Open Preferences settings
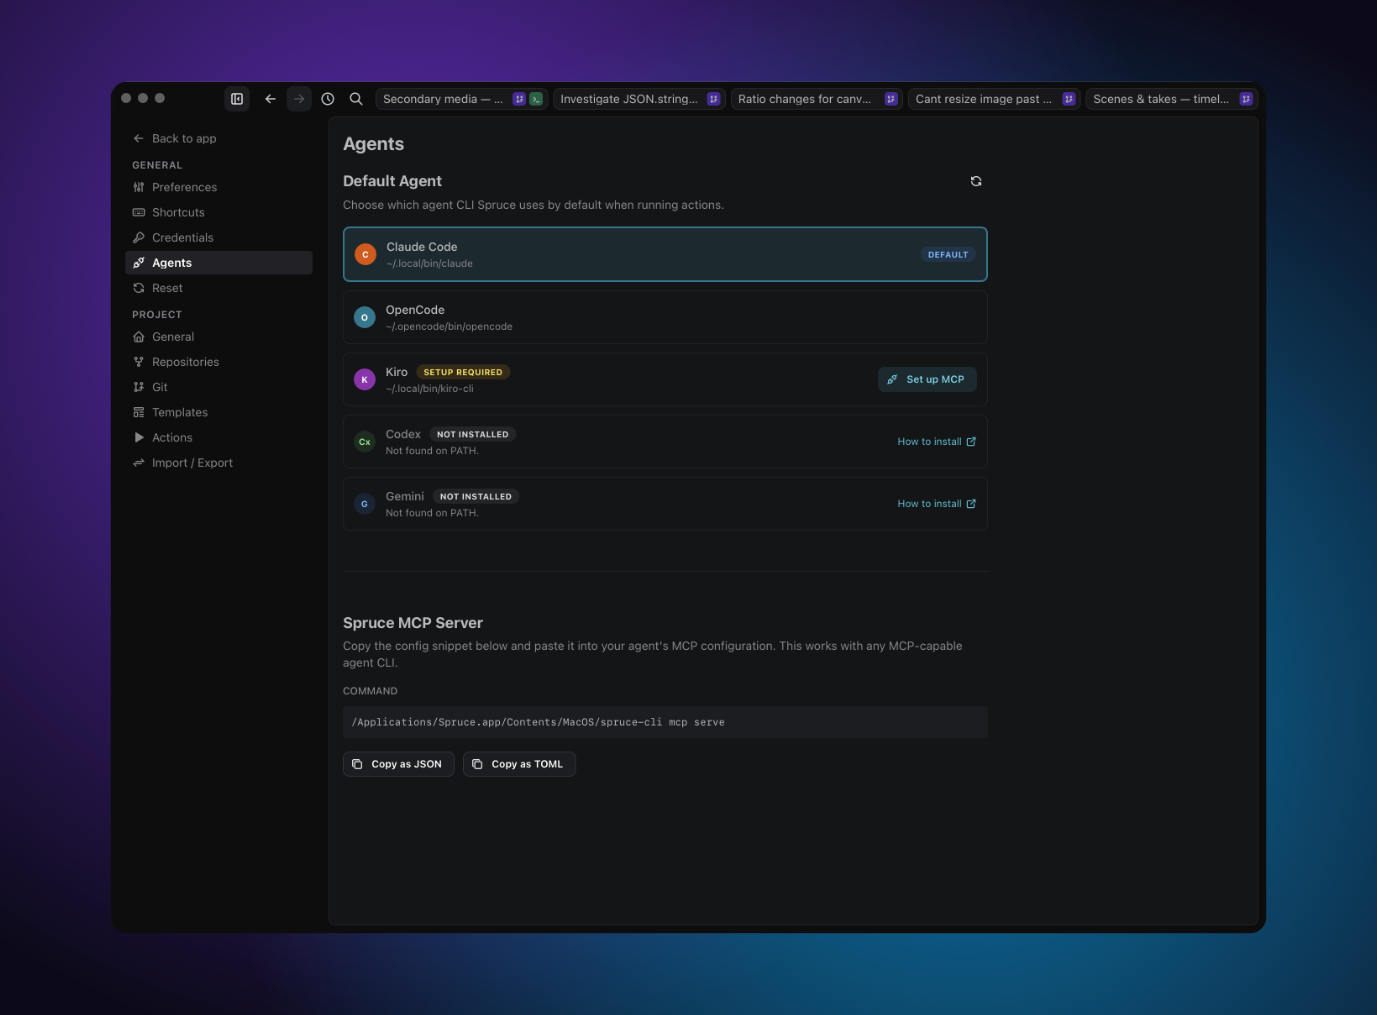The image size is (1377, 1015). [219, 187]
